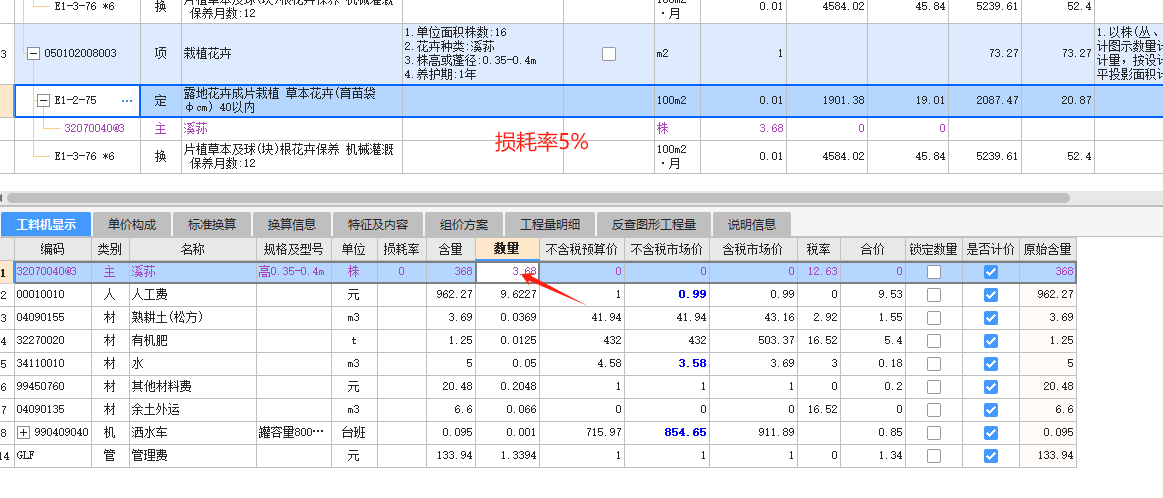Click the 含量 column header
Image resolution: width=1163 pixels, height=498 pixels.
(450, 249)
